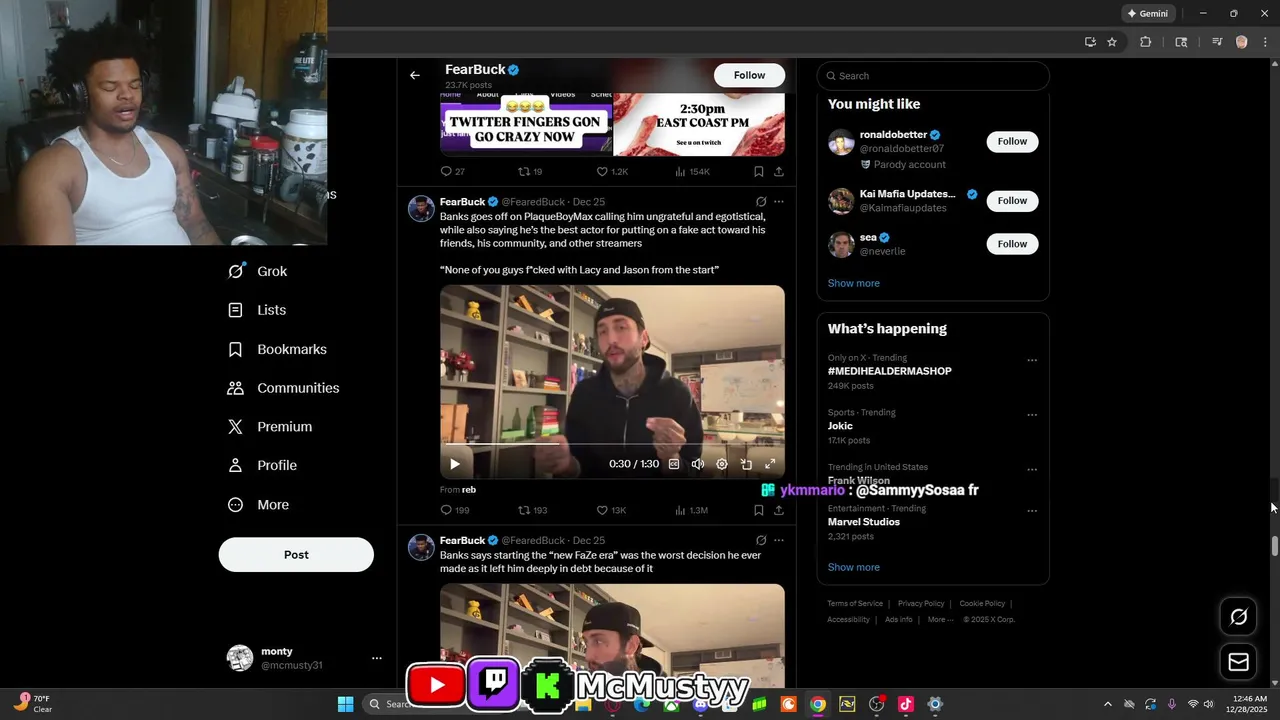This screenshot has height=720, width=1280.
Task: Follow ronaldobetter
Action: [1012, 141]
